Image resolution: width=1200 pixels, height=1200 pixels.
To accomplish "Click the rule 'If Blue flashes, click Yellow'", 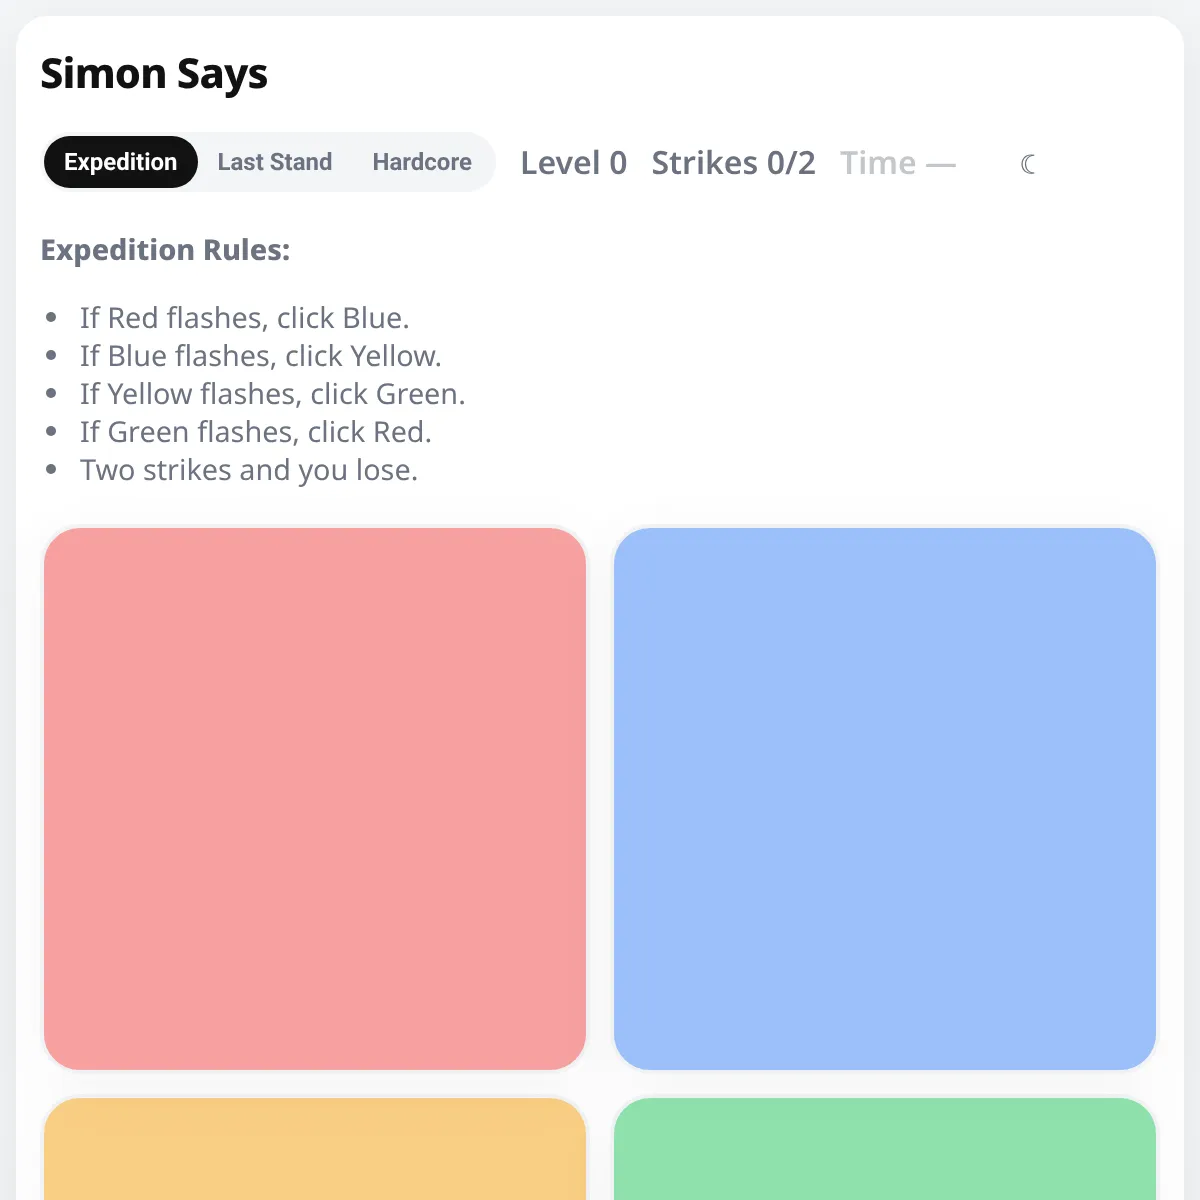I will [x=261, y=356].
